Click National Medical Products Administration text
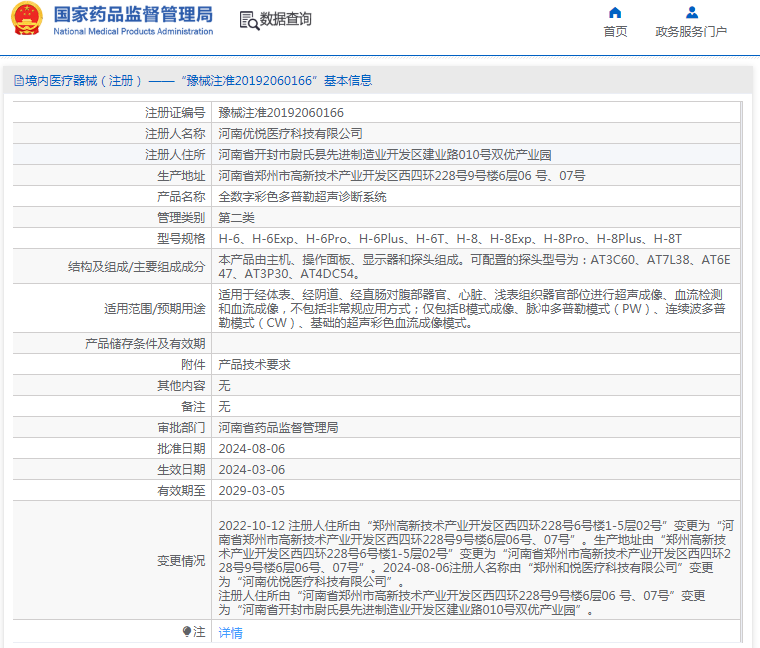760x648 pixels. pos(133,32)
